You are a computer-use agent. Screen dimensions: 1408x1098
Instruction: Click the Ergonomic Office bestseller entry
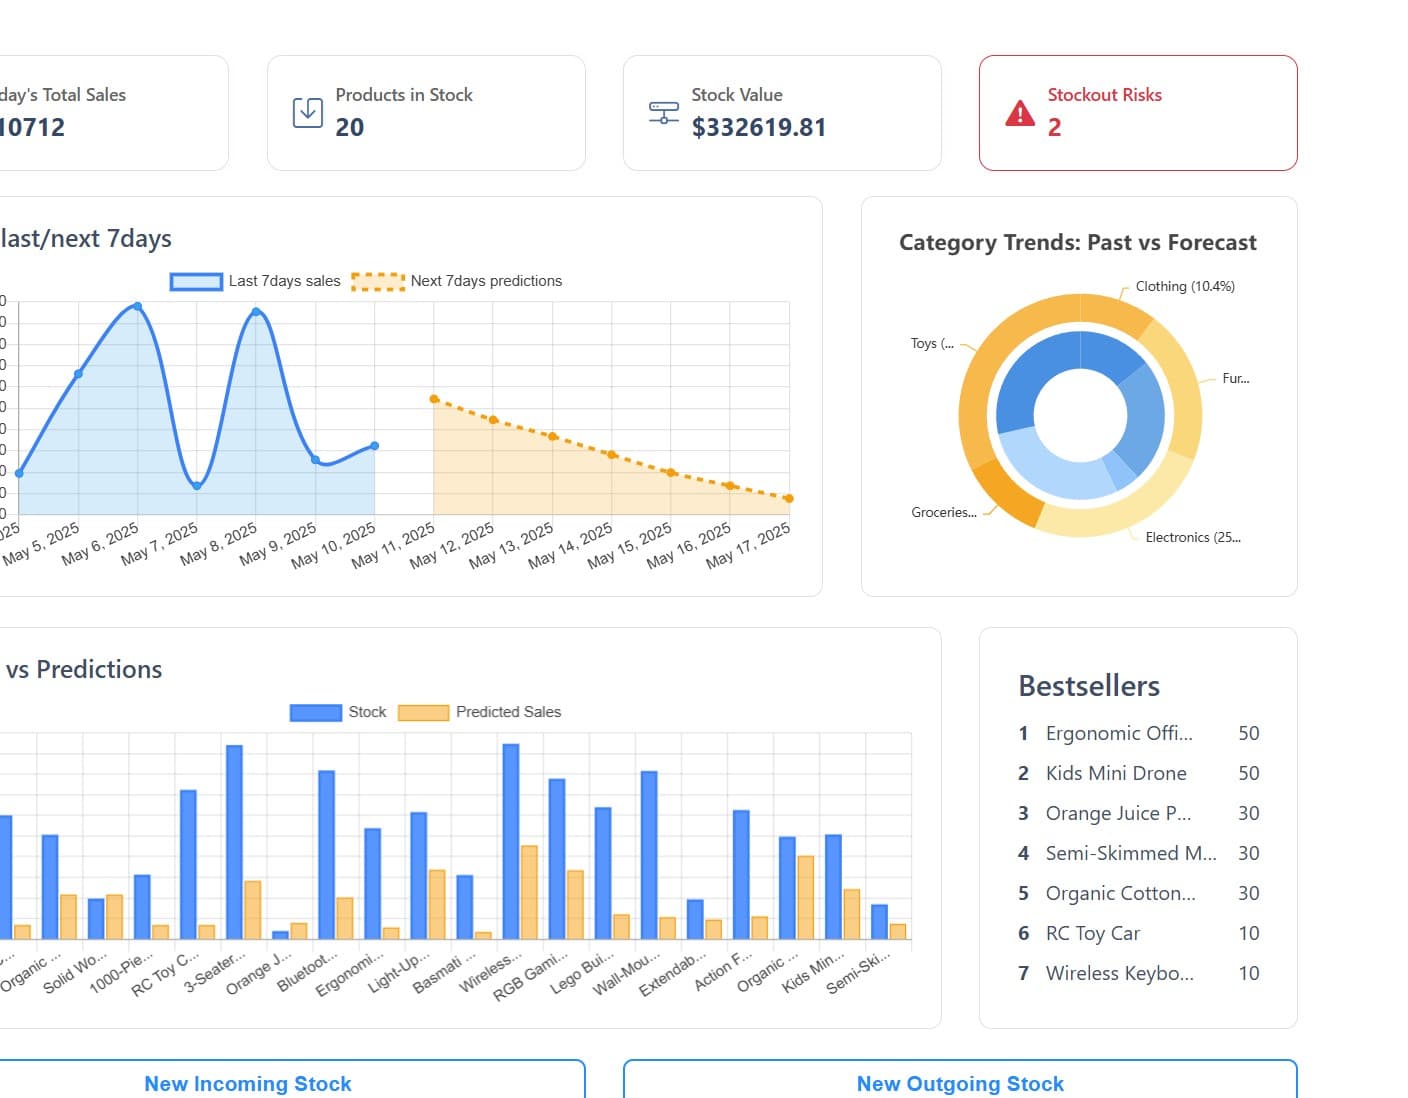[1119, 733]
